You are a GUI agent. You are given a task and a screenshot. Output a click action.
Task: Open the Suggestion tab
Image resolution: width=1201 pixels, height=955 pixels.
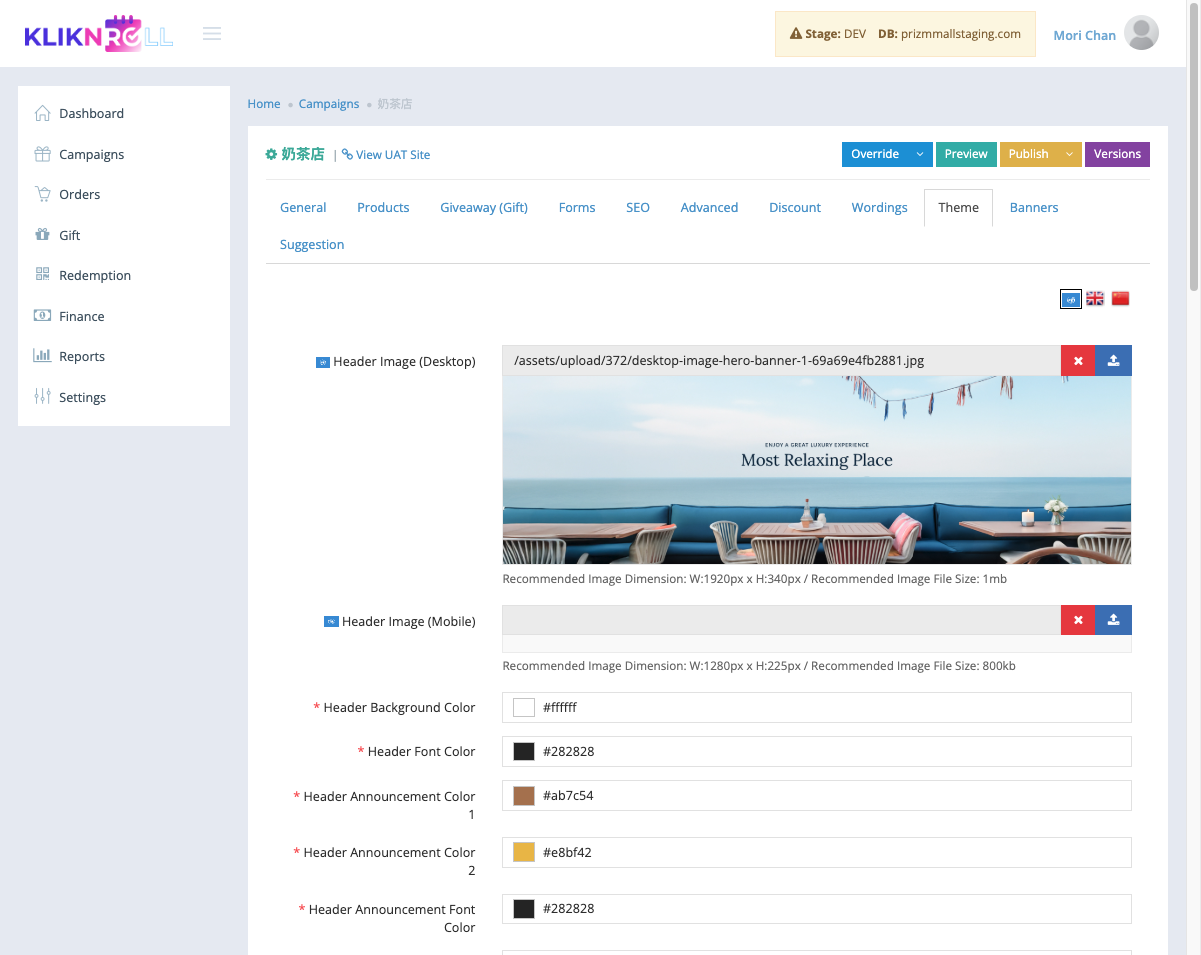pyautogui.click(x=312, y=245)
